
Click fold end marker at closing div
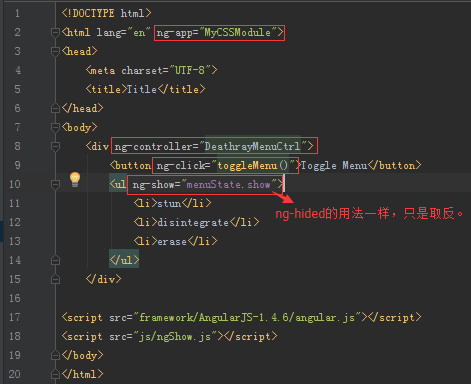click(x=55, y=279)
